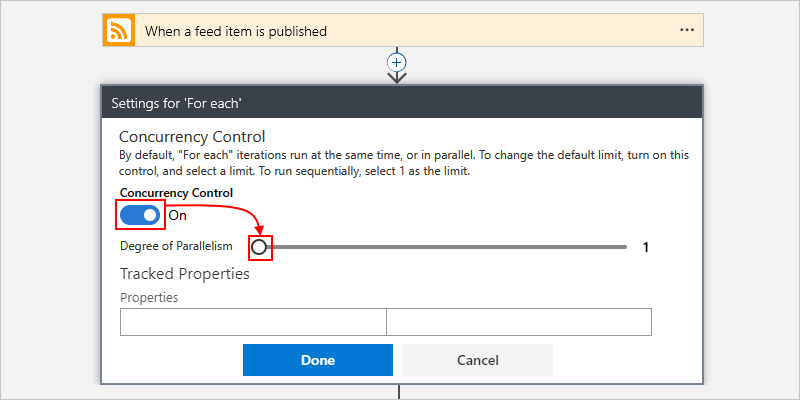The width and height of the screenshot is (800, 400).
Task: Click the Degree of Parallelism slider handle
Action: click(x=259, y=246)
